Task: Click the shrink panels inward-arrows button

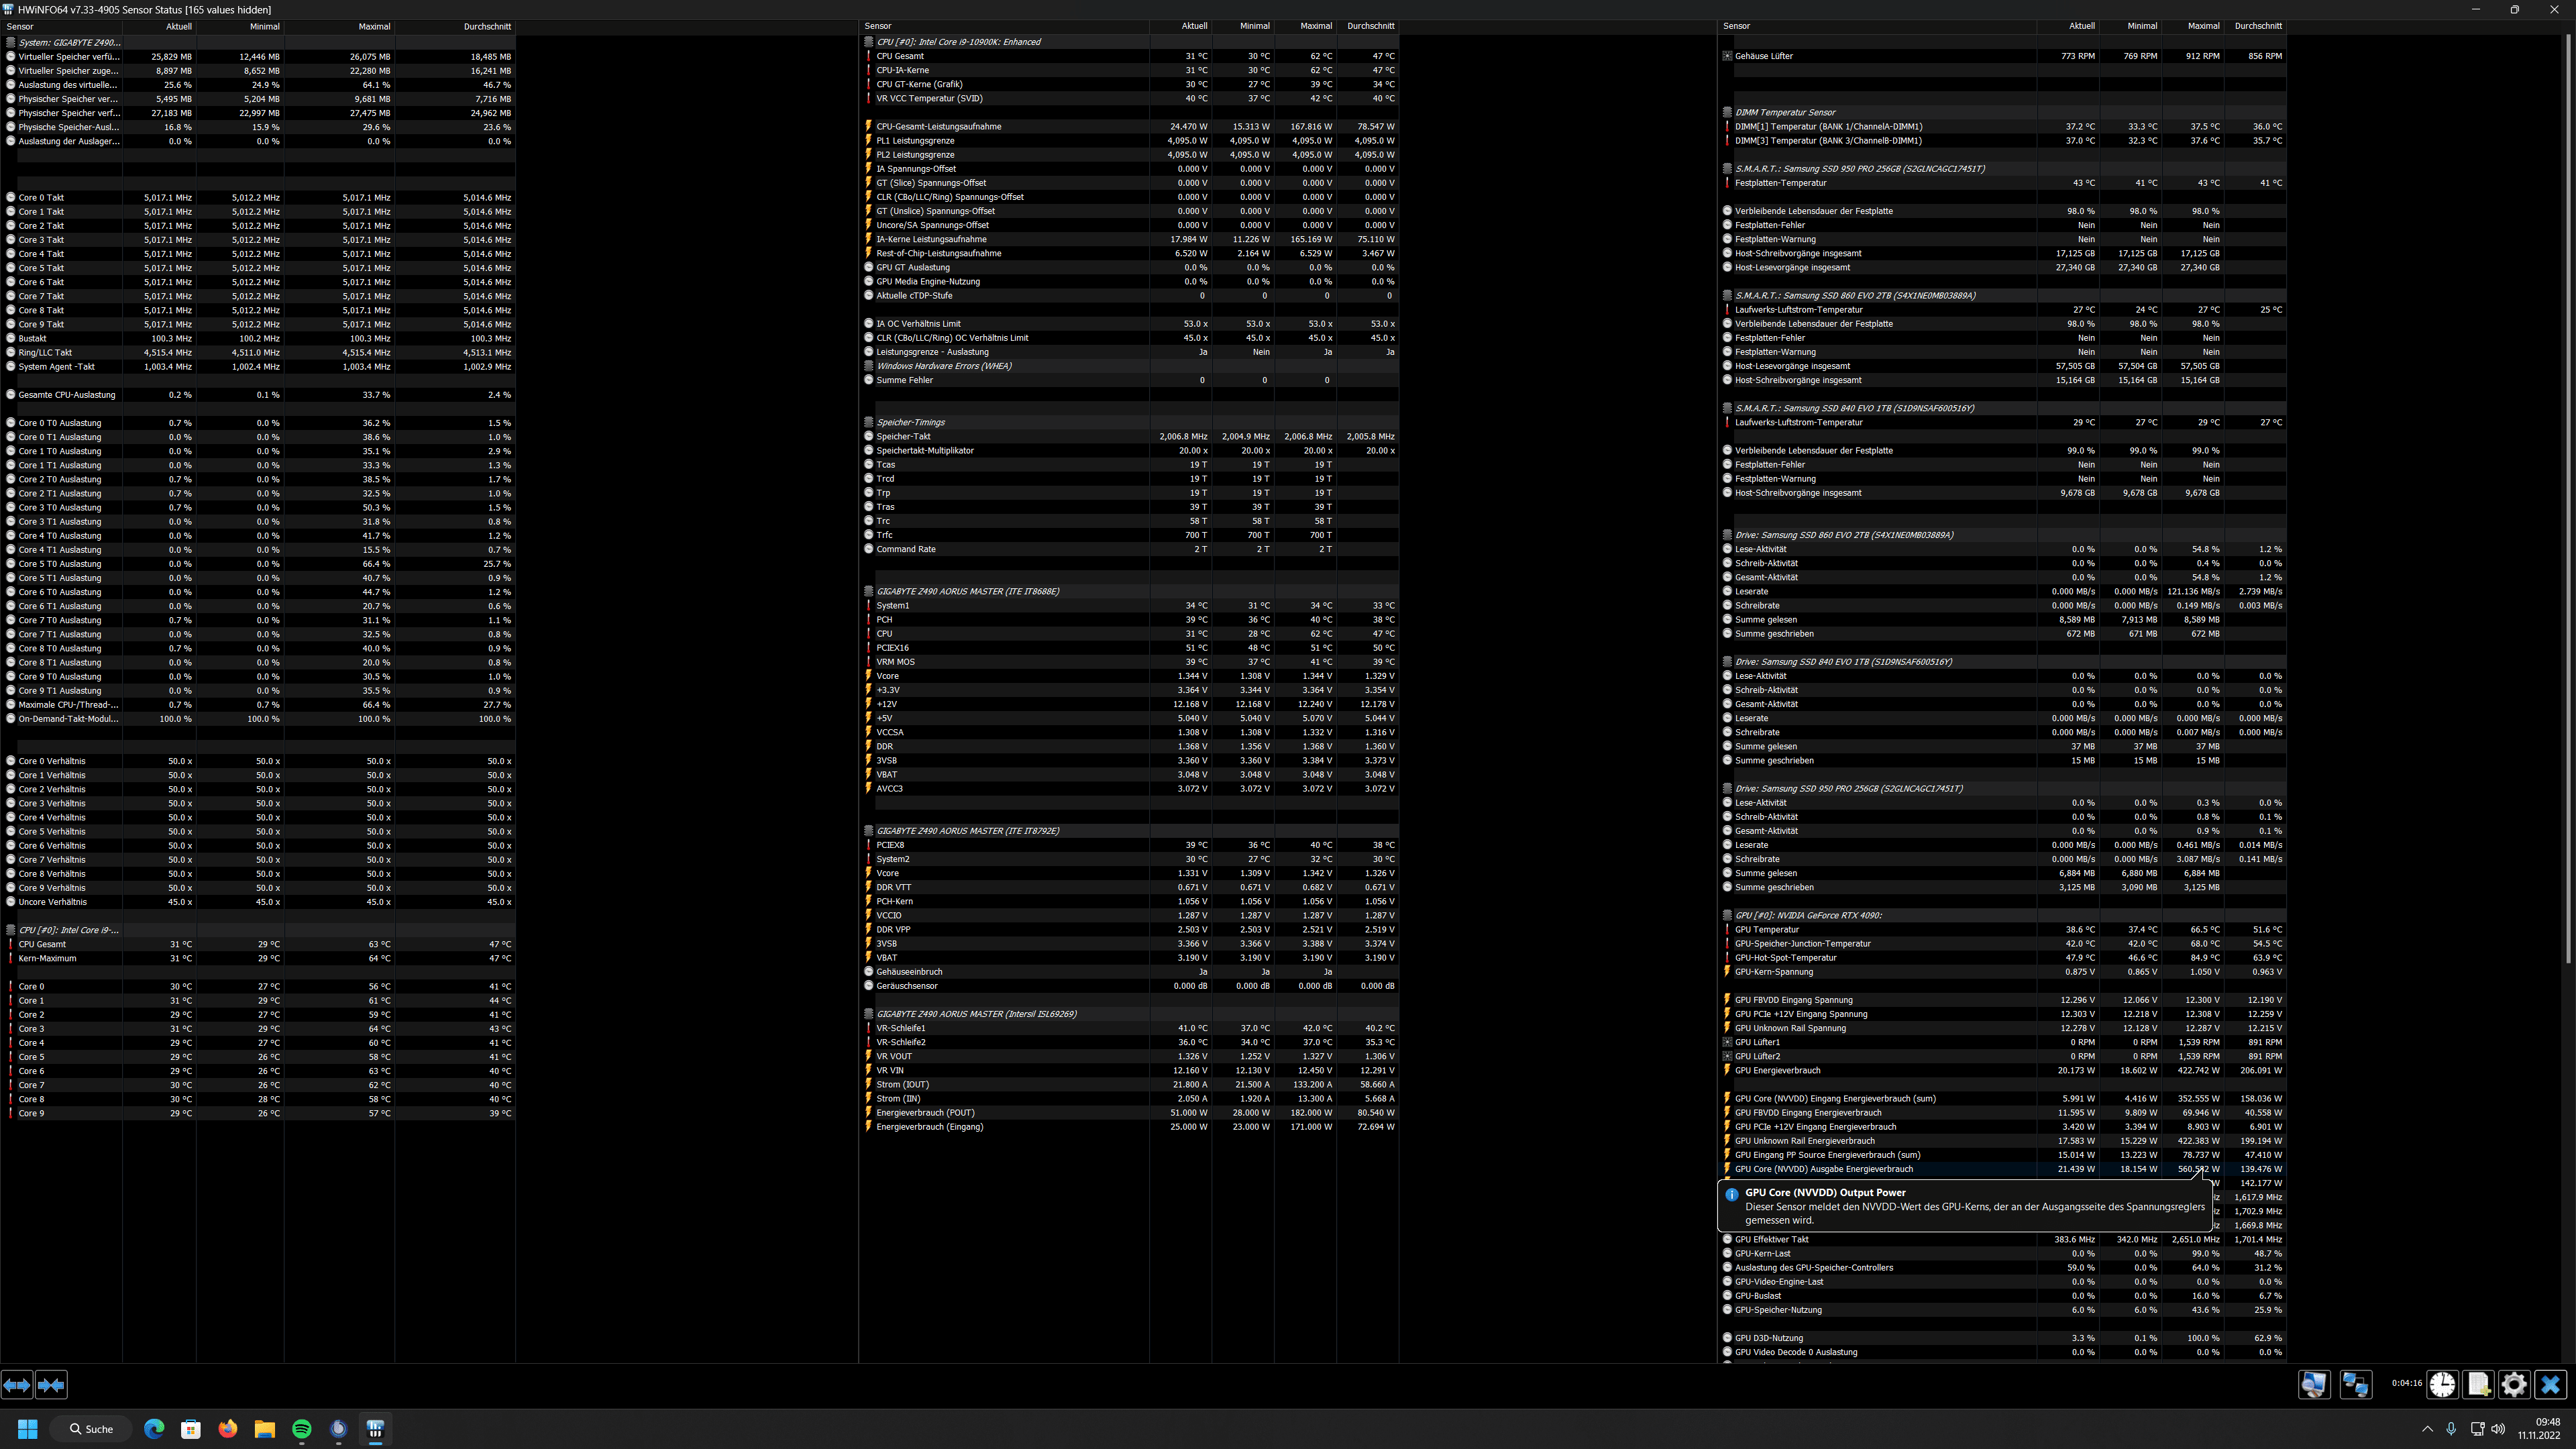Action: (x=51, y=1385)
